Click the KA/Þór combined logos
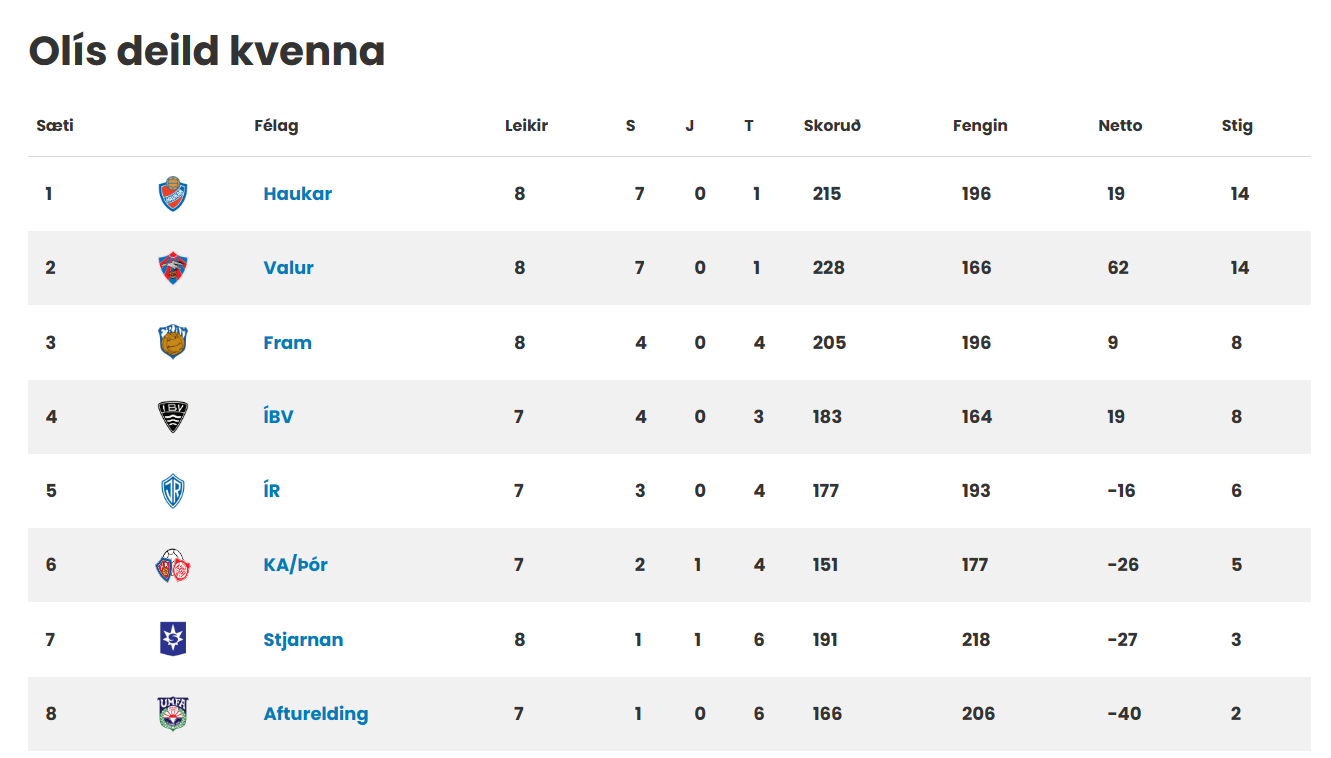 pos(173,565)
